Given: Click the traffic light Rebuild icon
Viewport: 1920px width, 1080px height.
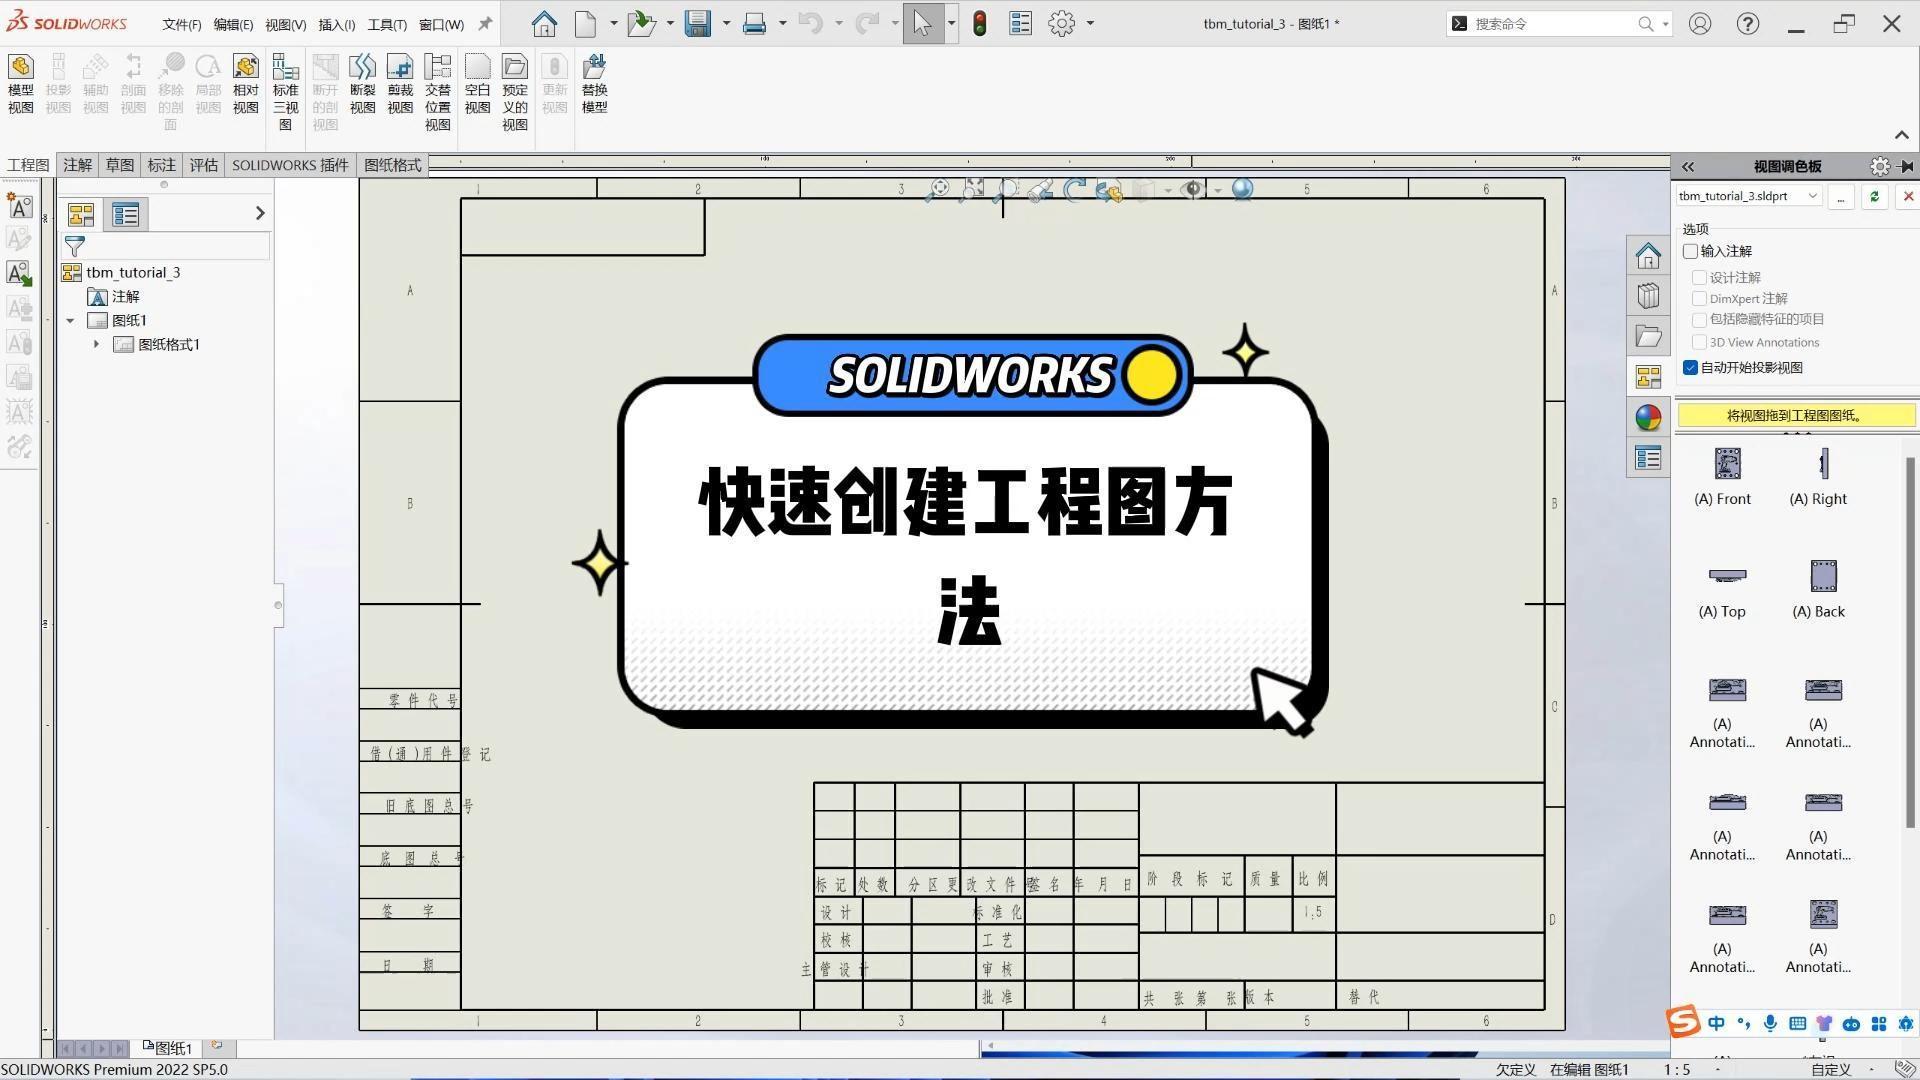Looking at the screenshot, I should (x=979, y=24).
